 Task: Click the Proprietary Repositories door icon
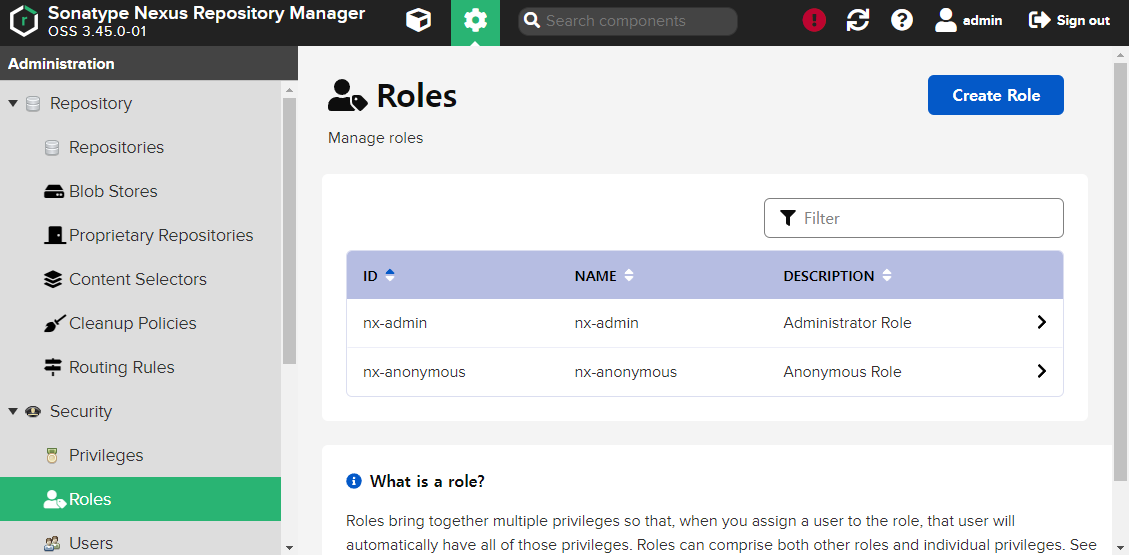pyautogui.click(x=55, y=235)
